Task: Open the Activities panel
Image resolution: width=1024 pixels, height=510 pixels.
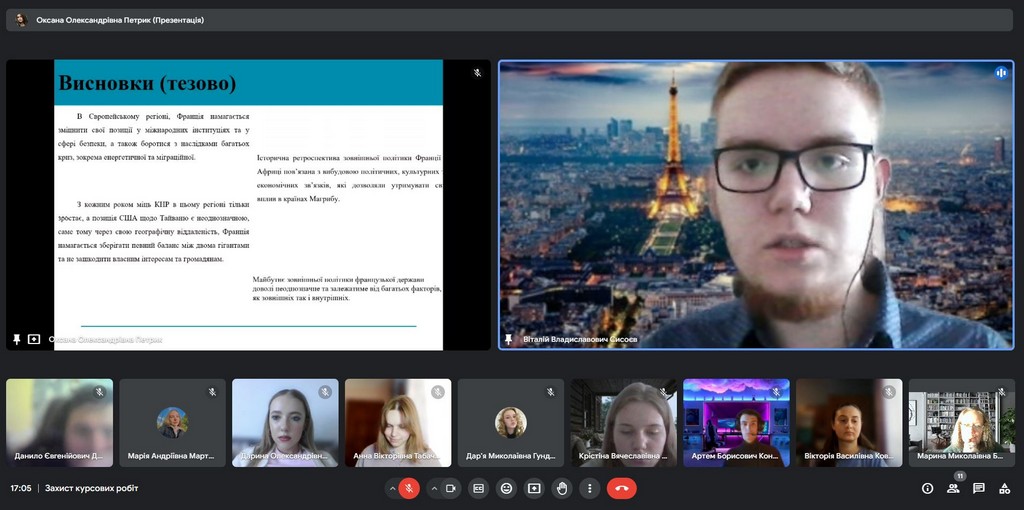Action: [1004, 488]
